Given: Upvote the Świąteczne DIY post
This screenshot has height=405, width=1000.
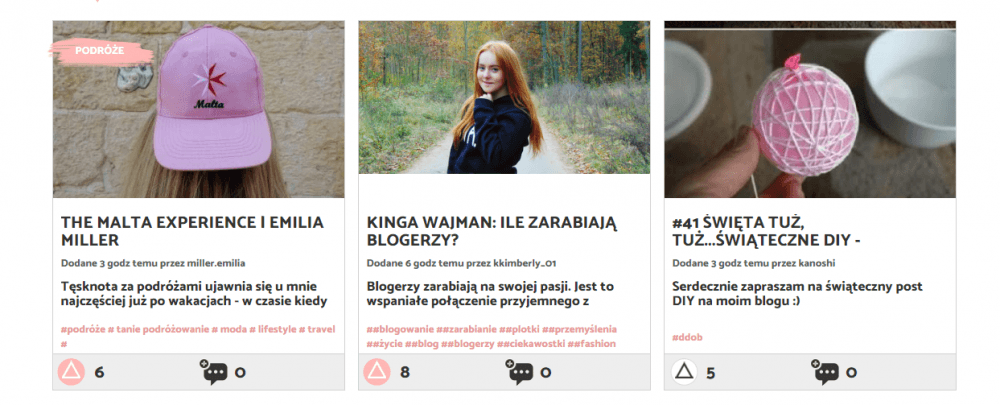Looking at the screenshot, I should point(684,372).
